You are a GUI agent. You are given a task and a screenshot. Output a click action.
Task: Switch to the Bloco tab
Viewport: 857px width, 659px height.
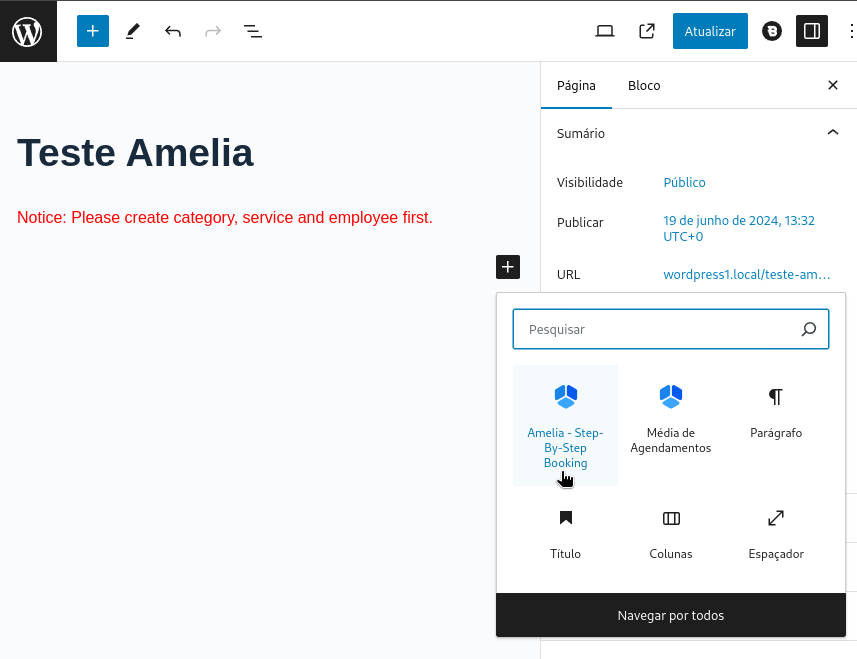[644, 86]
